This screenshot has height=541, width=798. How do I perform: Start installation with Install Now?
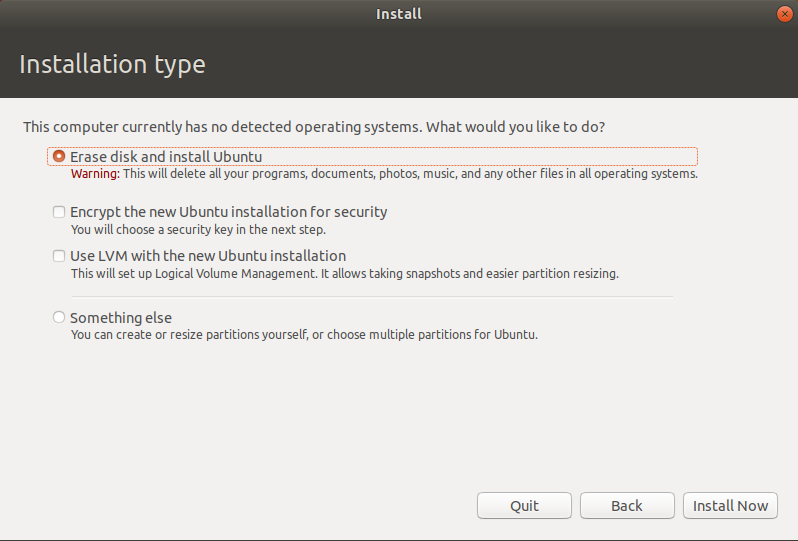pos(730,505)
